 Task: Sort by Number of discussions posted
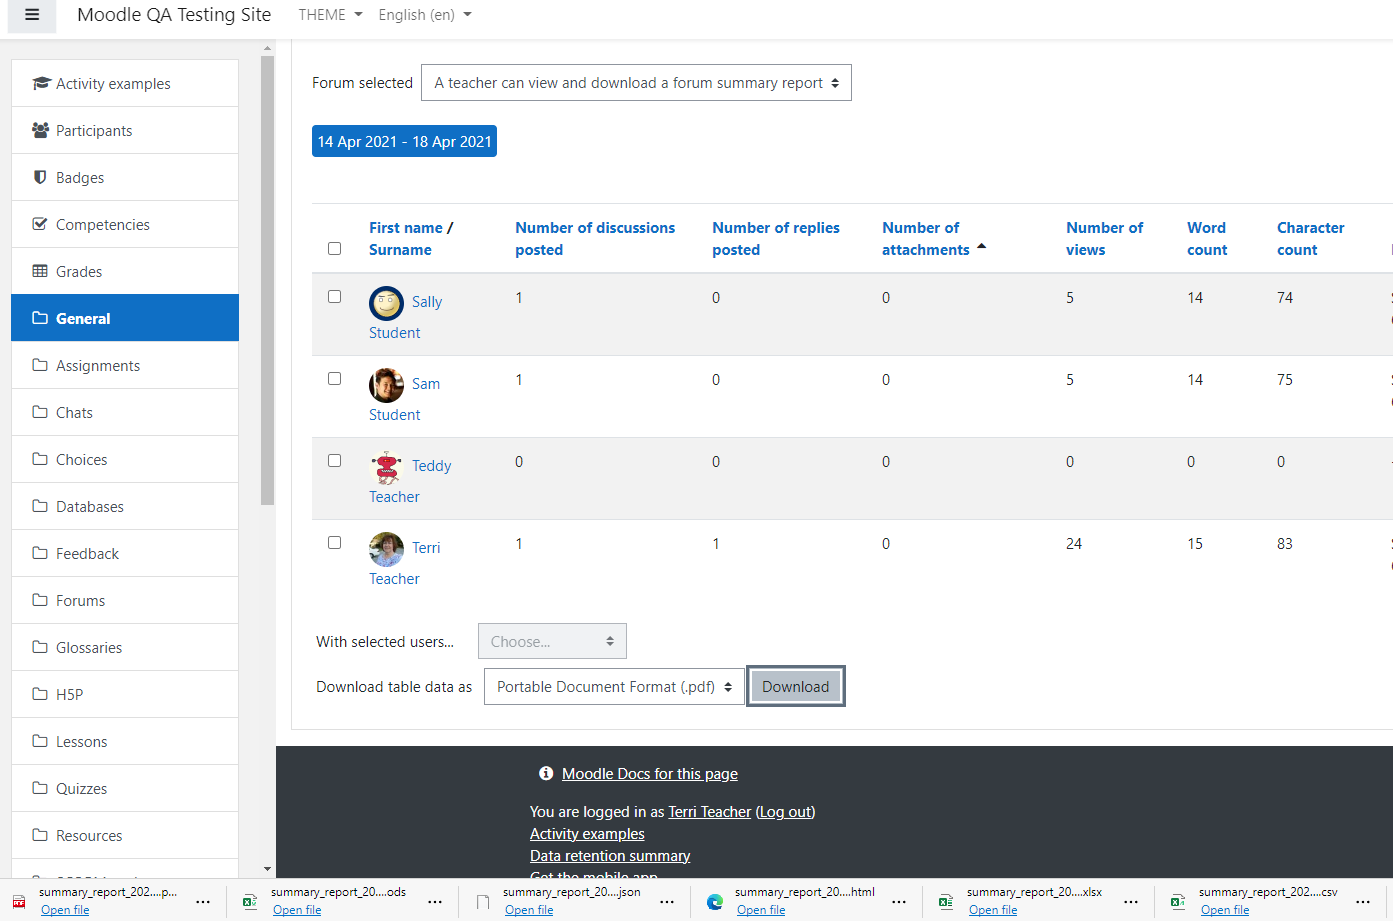[595, 238]
